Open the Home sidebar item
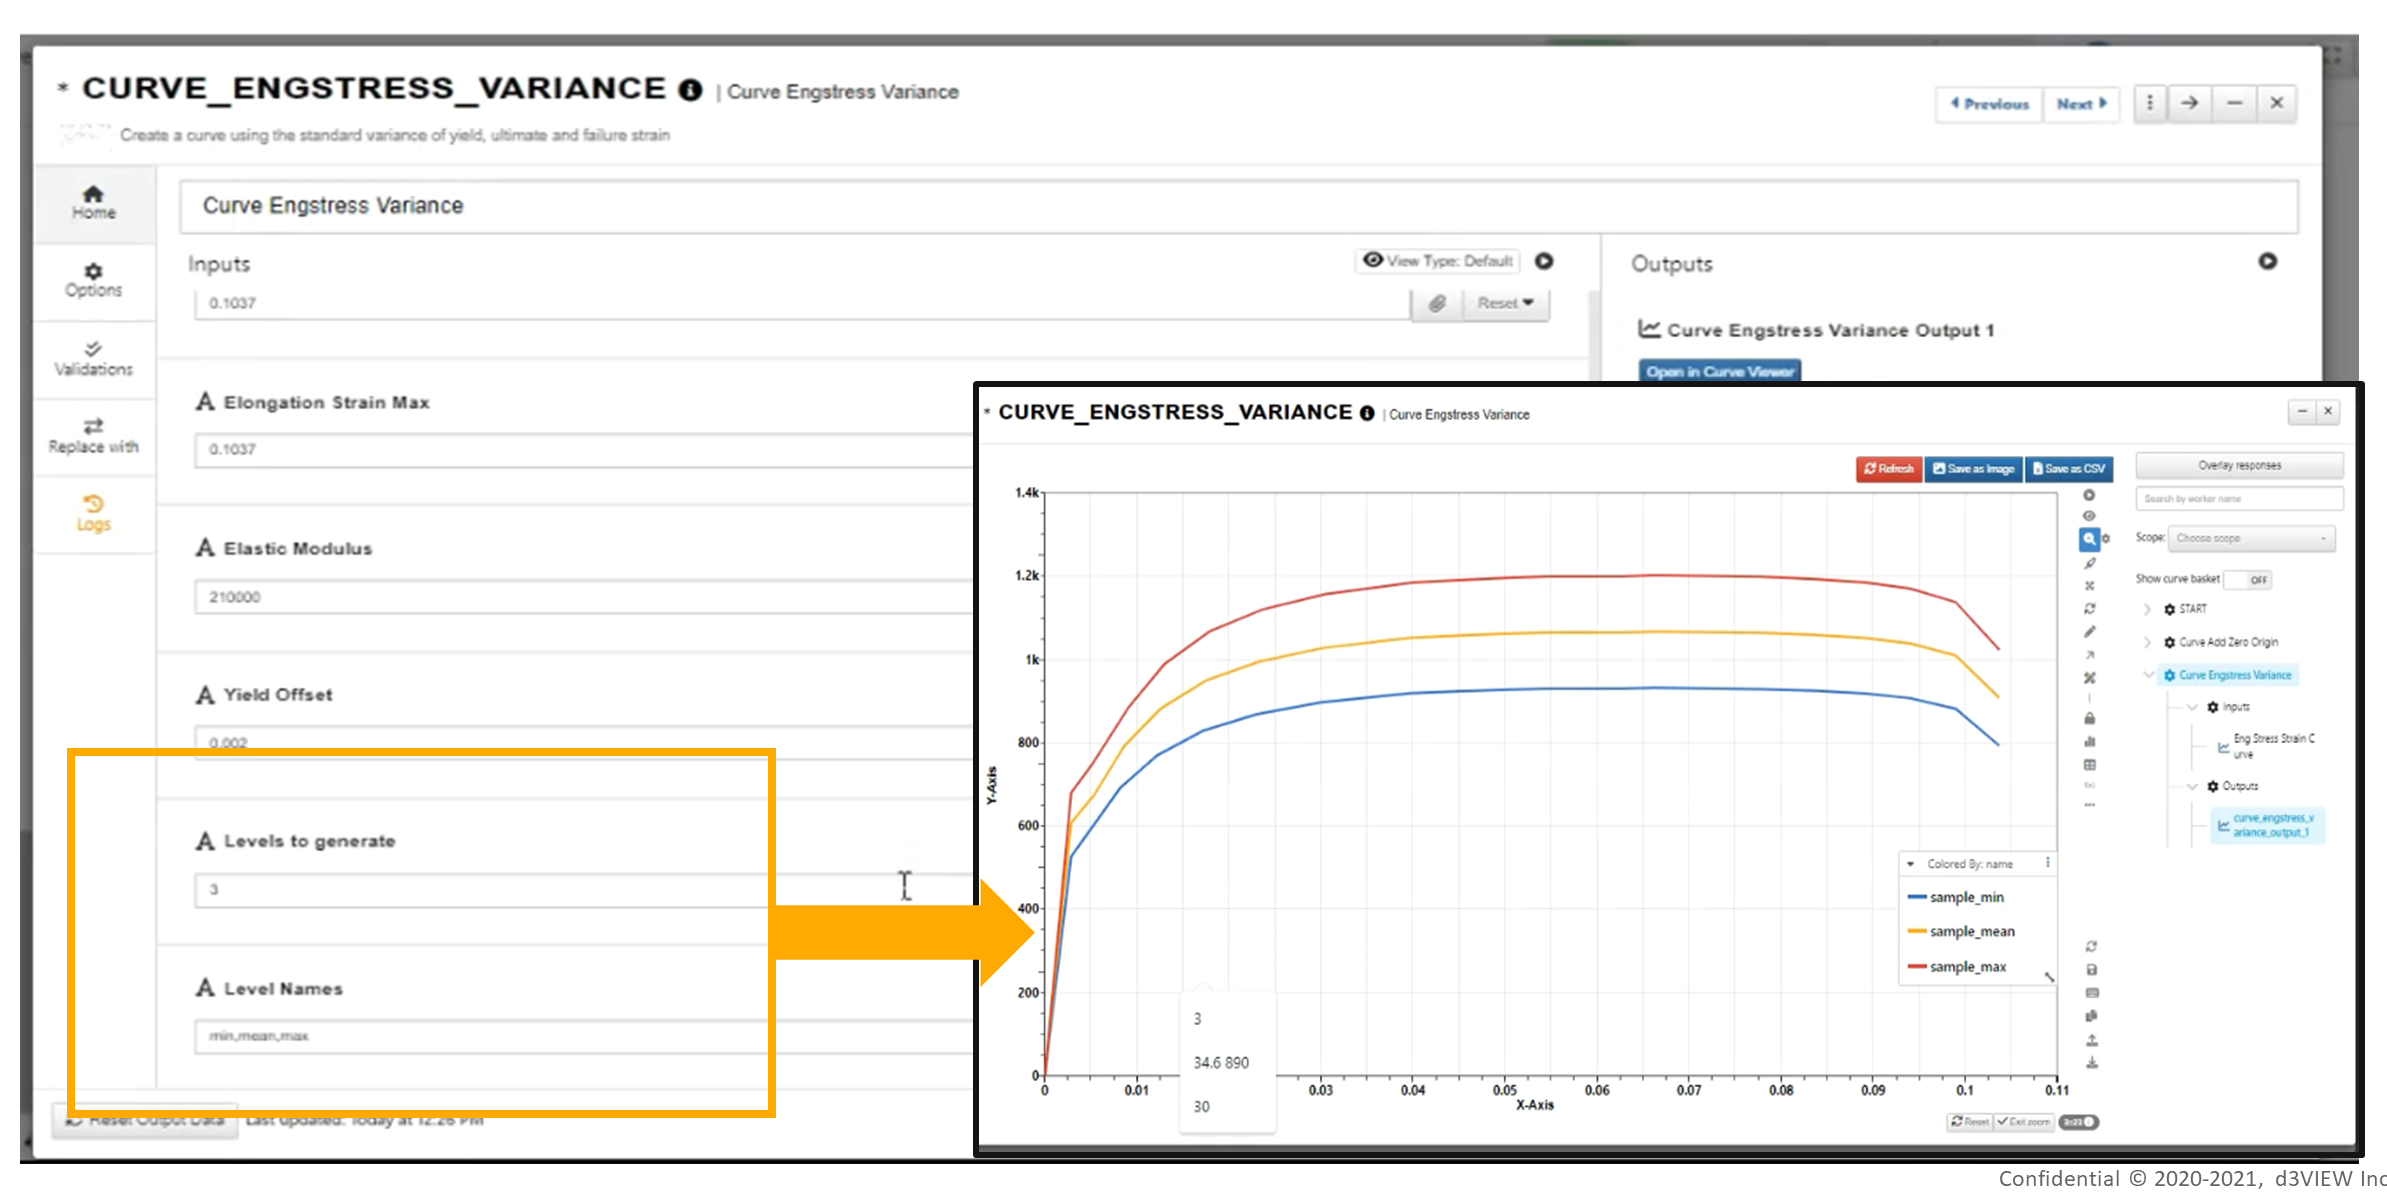This screenshot has width=2387, height=1193. 93,202
